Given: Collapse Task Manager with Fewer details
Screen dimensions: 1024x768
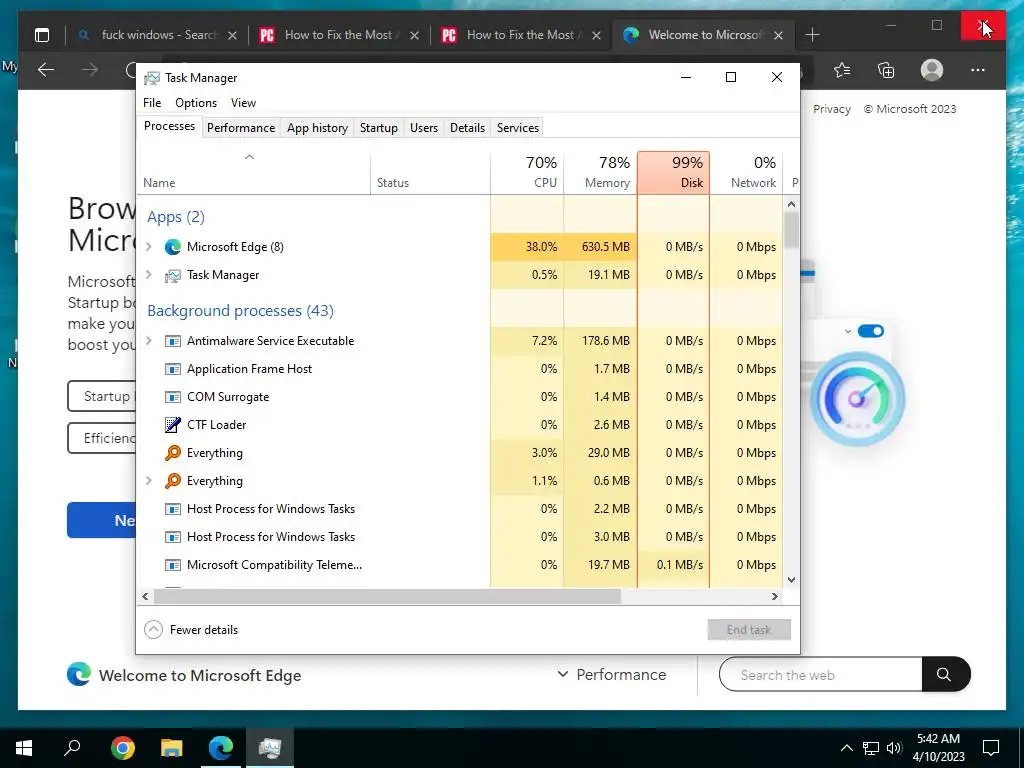Looking at the screenshot, I should pos(191,630).
